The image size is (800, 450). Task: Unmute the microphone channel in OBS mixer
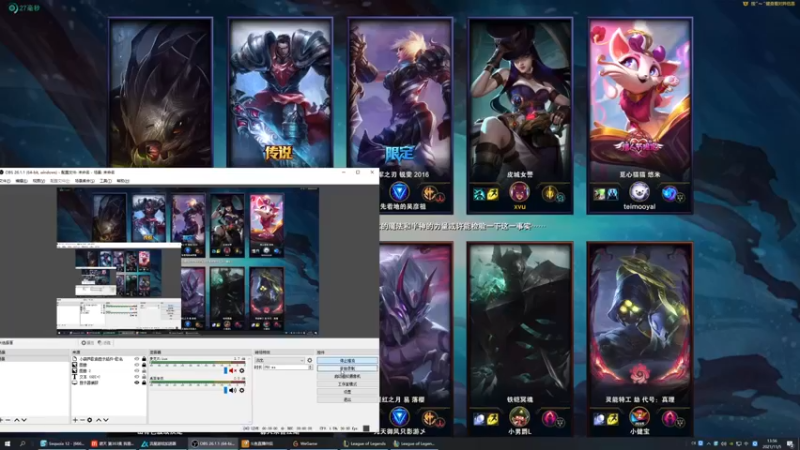232,370
